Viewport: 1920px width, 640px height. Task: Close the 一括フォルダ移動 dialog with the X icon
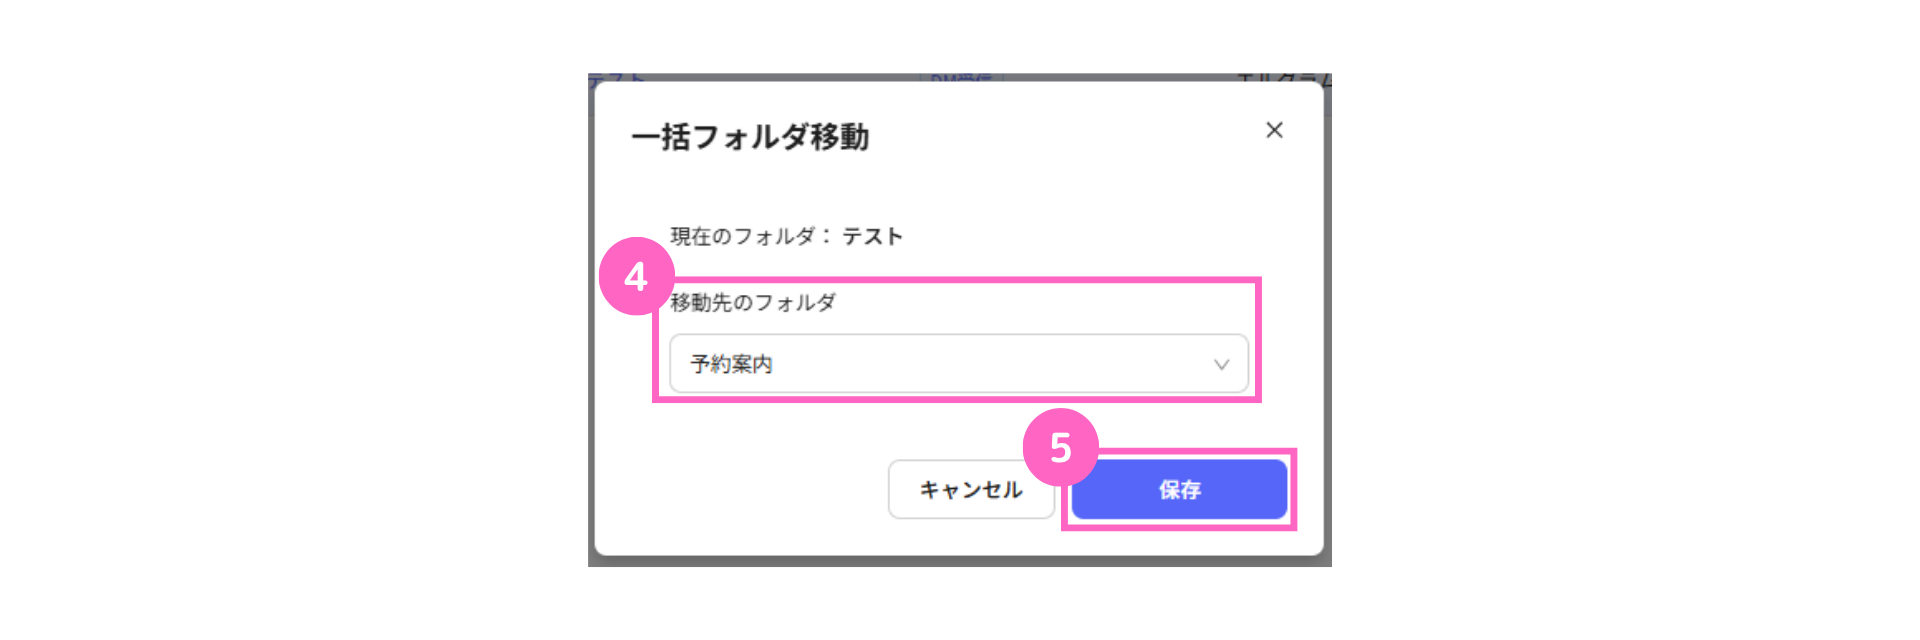1274,130
